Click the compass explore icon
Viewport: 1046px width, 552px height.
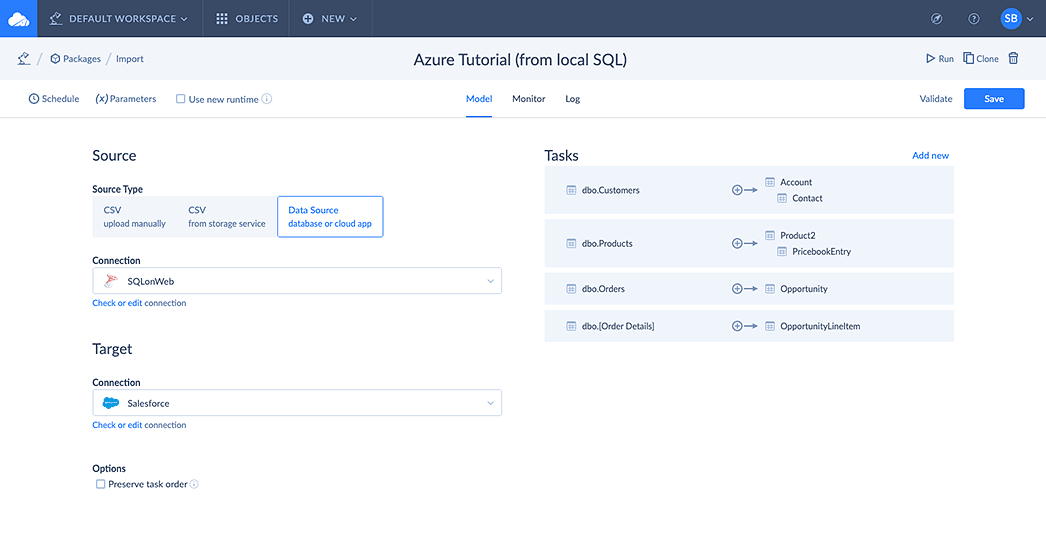[937, 19]
